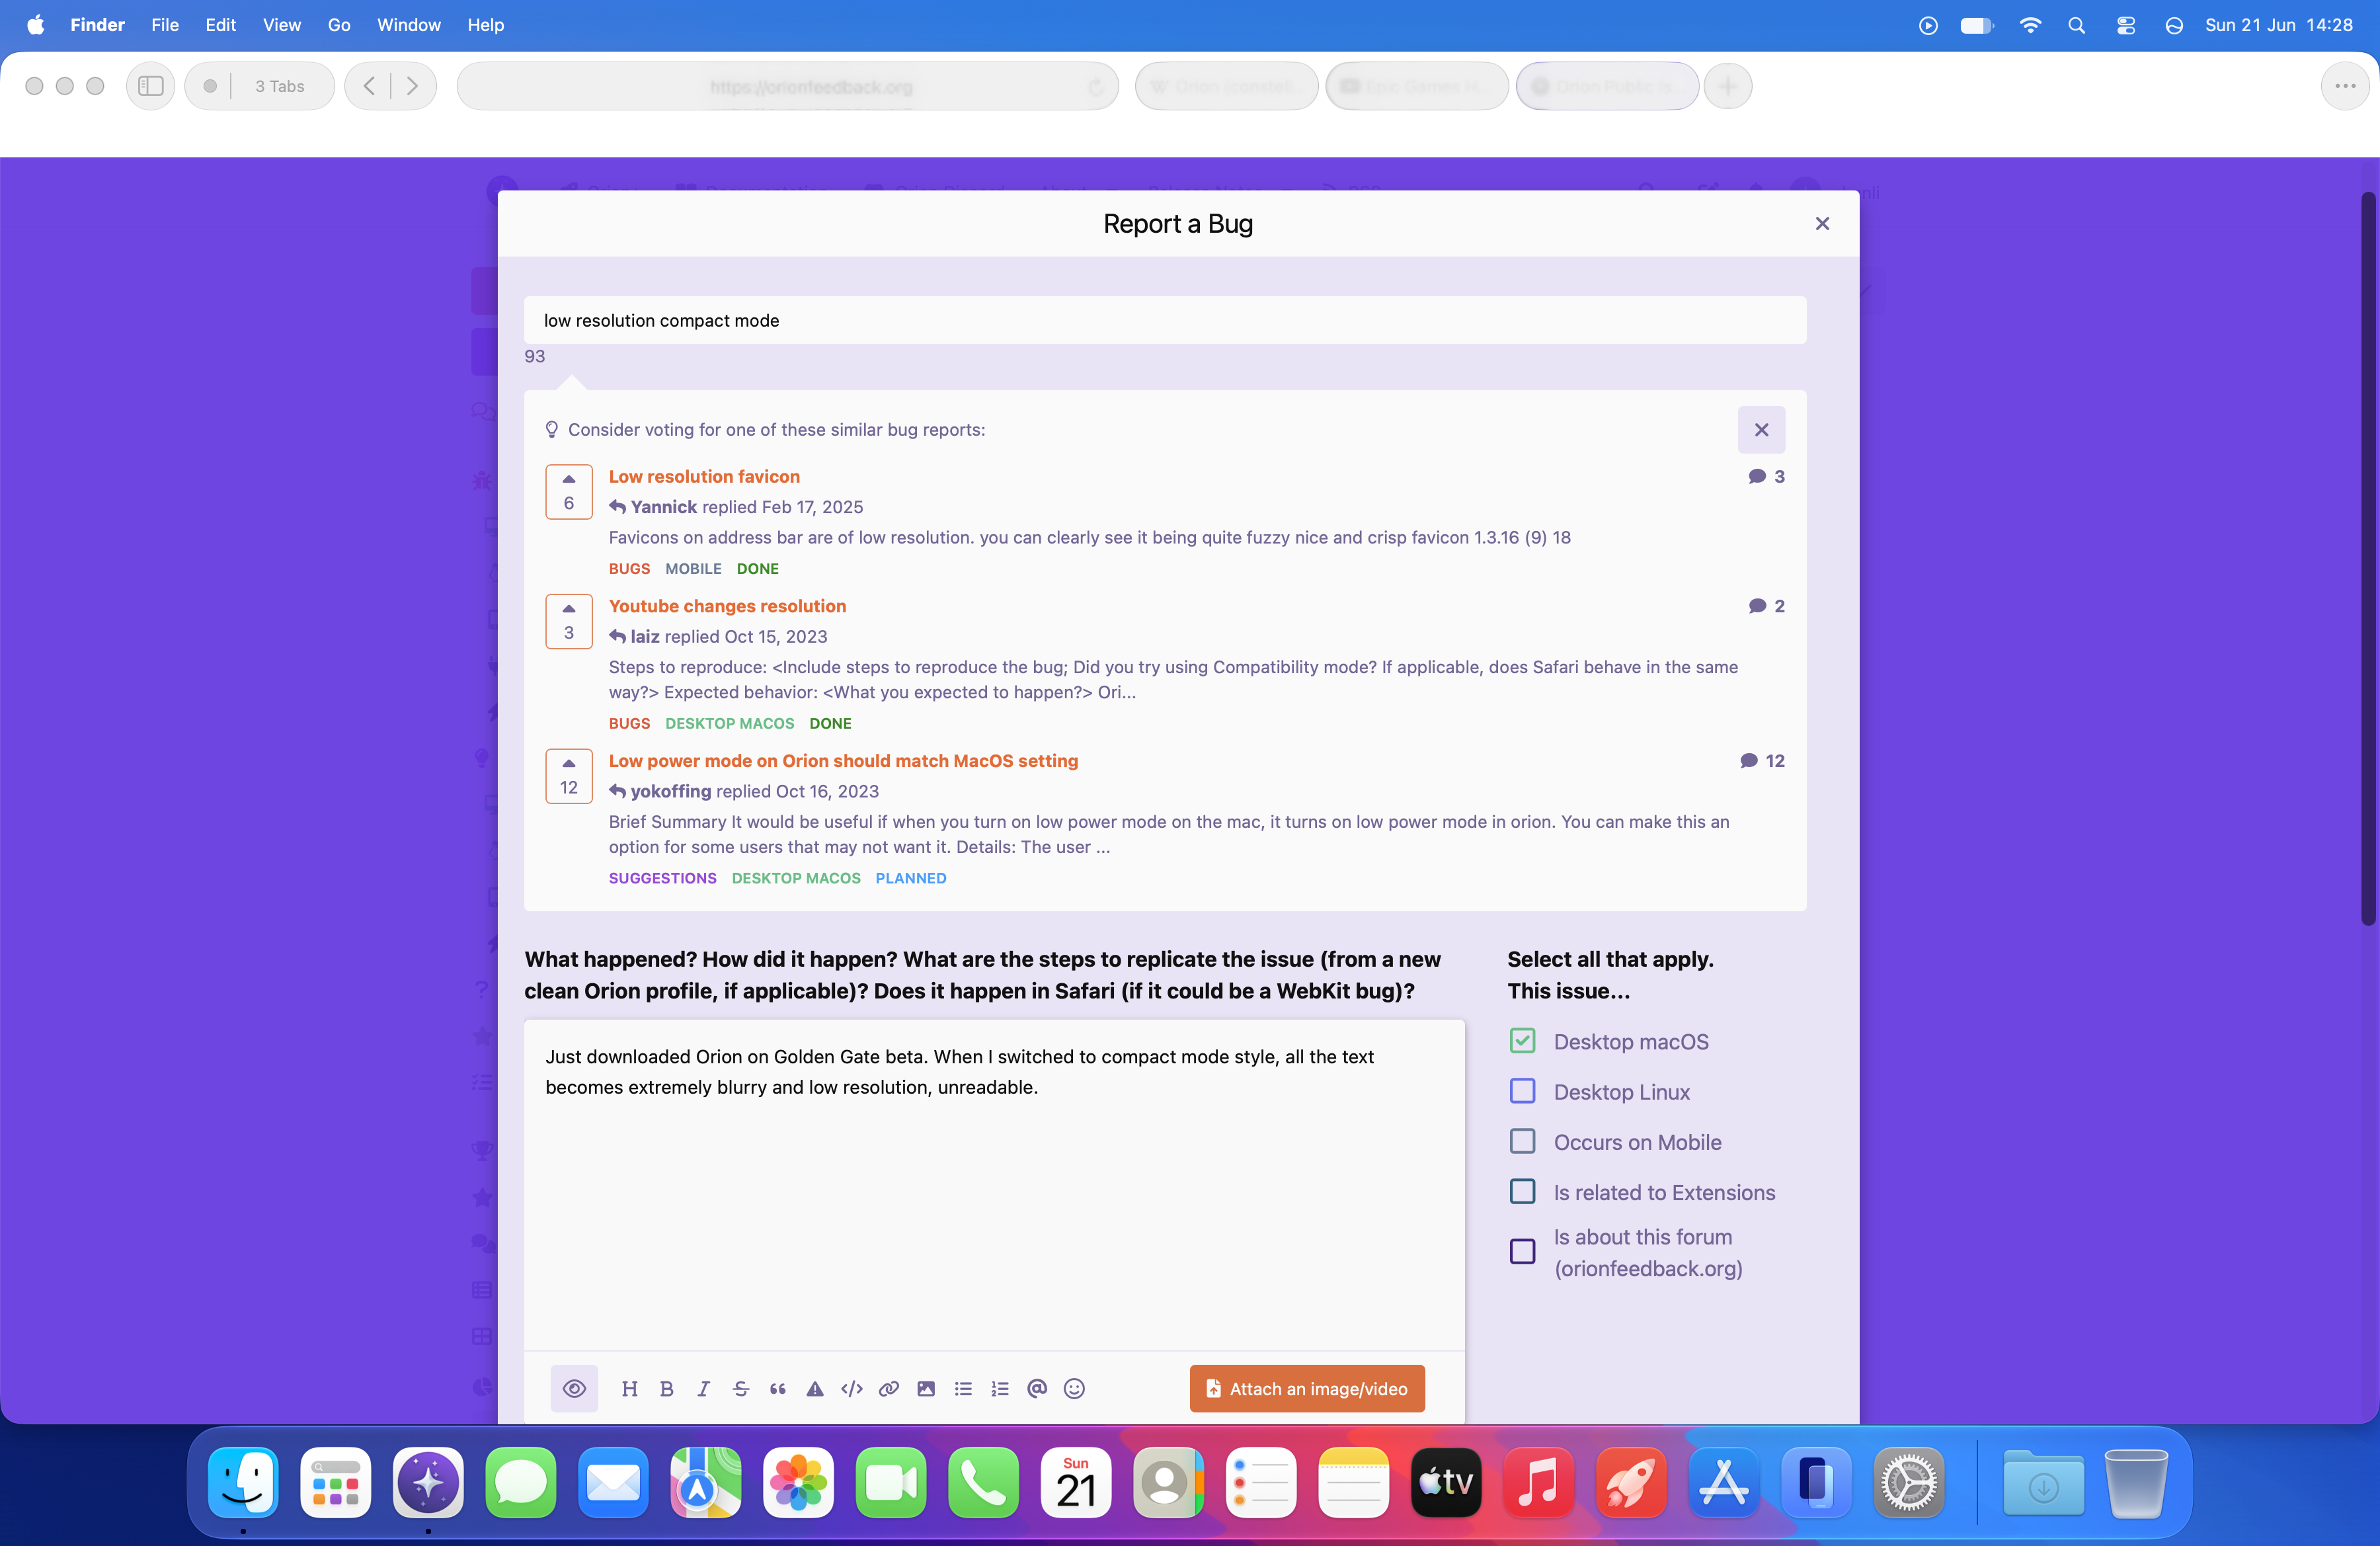Image resolution: width=2380 pixels, height=1546 pixels.
Task: Click the orionfeedback.org address bar
Action: coord(787,86)
